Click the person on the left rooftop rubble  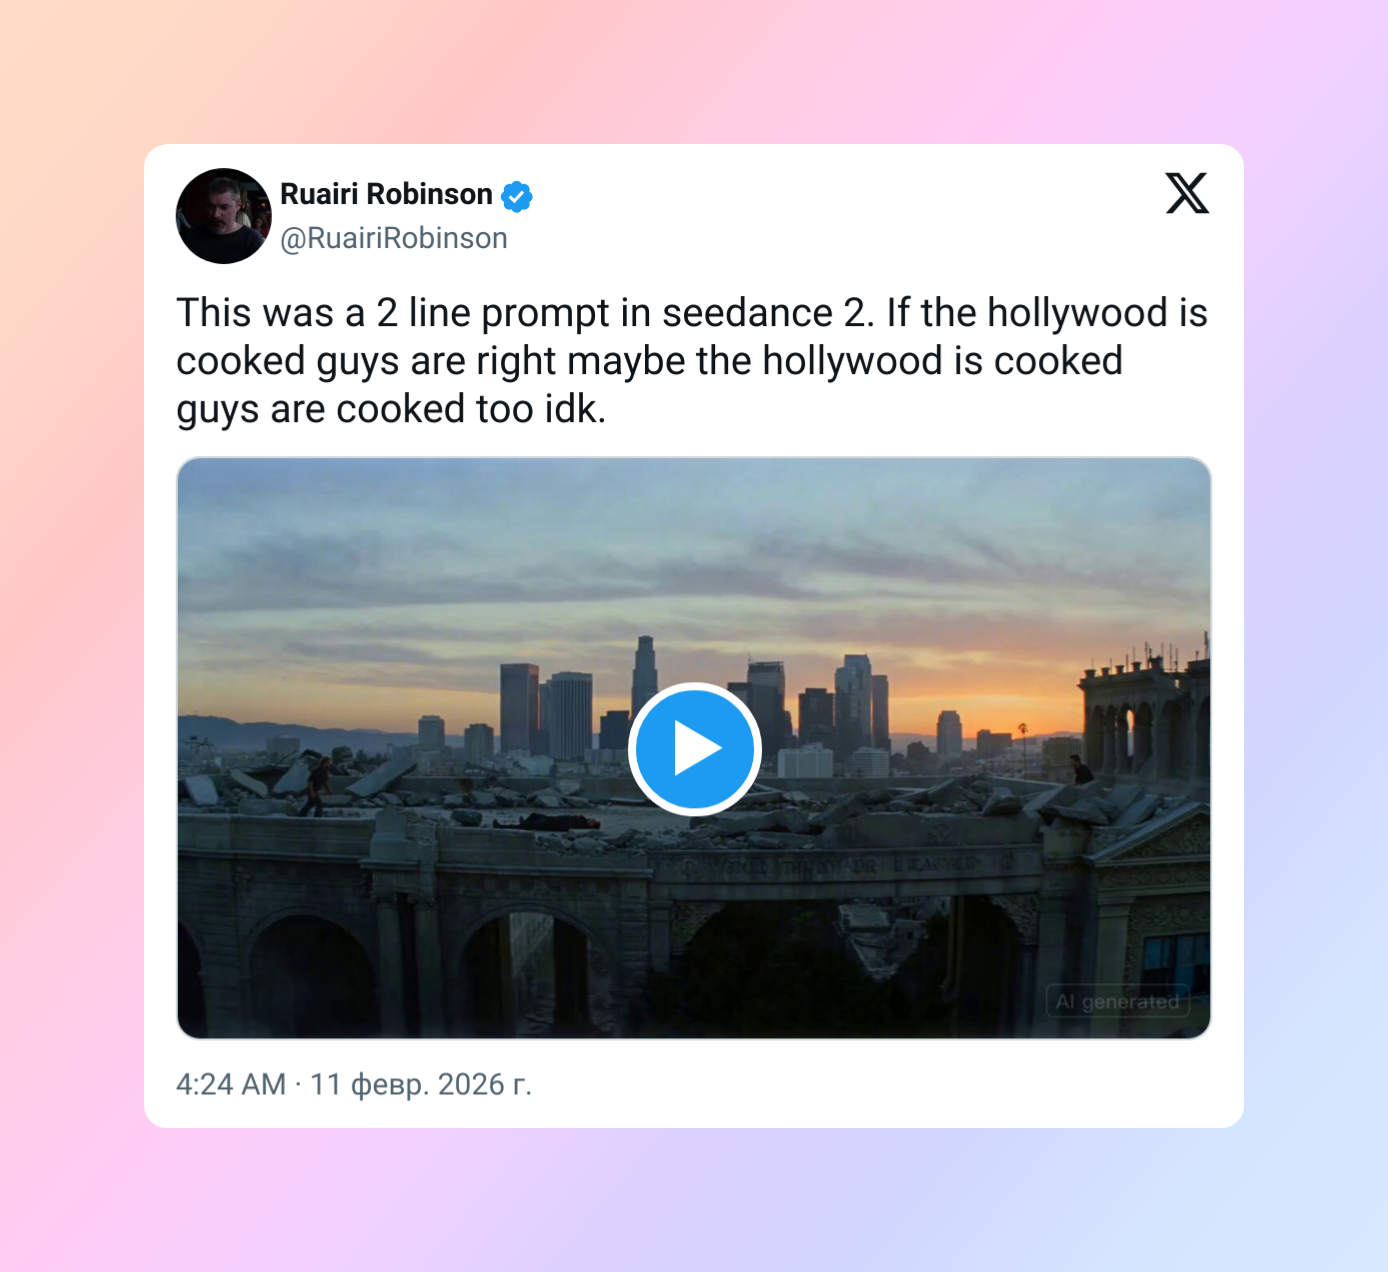click(x=320, y=787)
